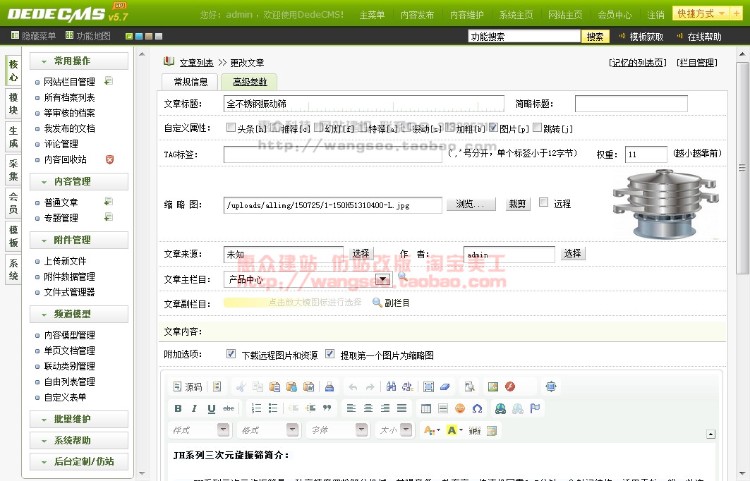Open 内容发布 in the top menu
Screen dimensions: 750x481
point(417,15)
